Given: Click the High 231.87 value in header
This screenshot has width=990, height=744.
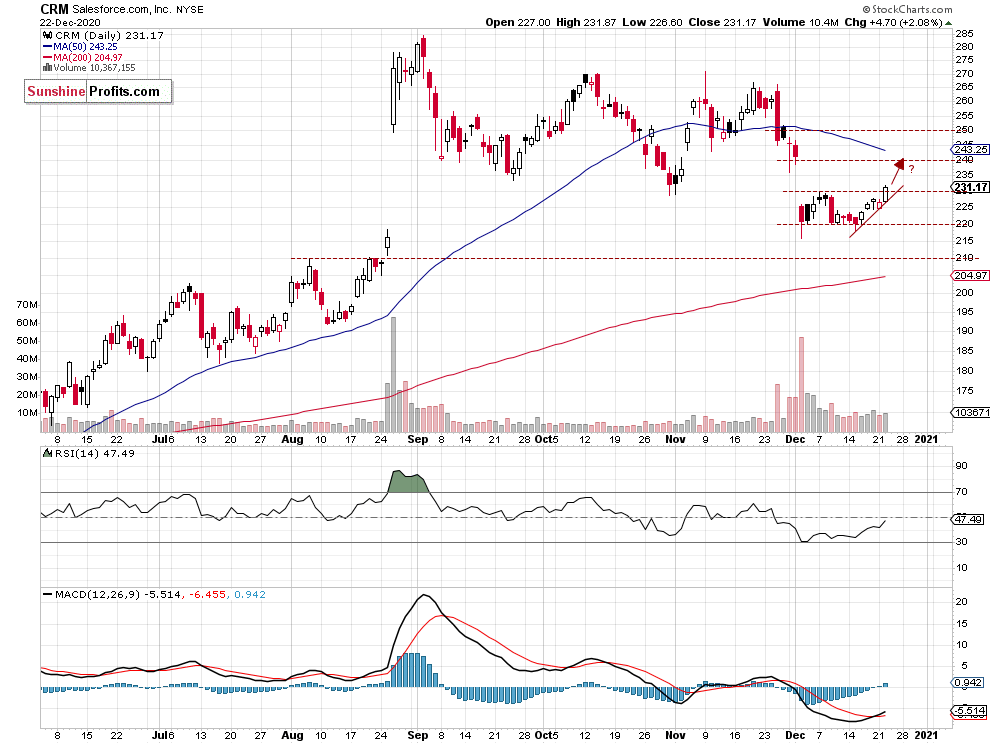Looking at the screenshot, I should pos(586,22).
